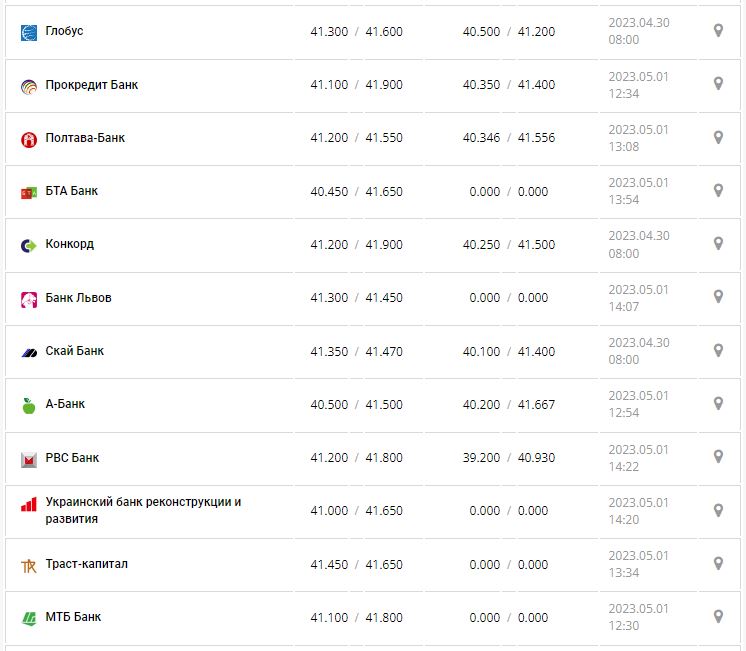Show БТА Банк branch locations pin
The width and height of the screenshot is (746, 651).
[718, 190]
